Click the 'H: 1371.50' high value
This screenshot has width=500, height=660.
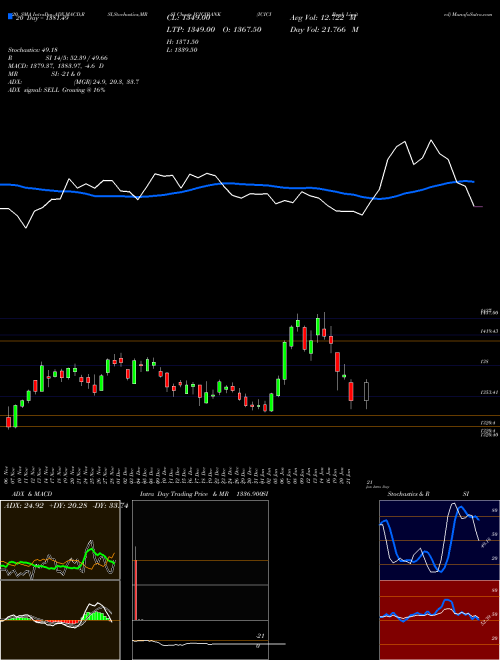(x=183, y=42)
